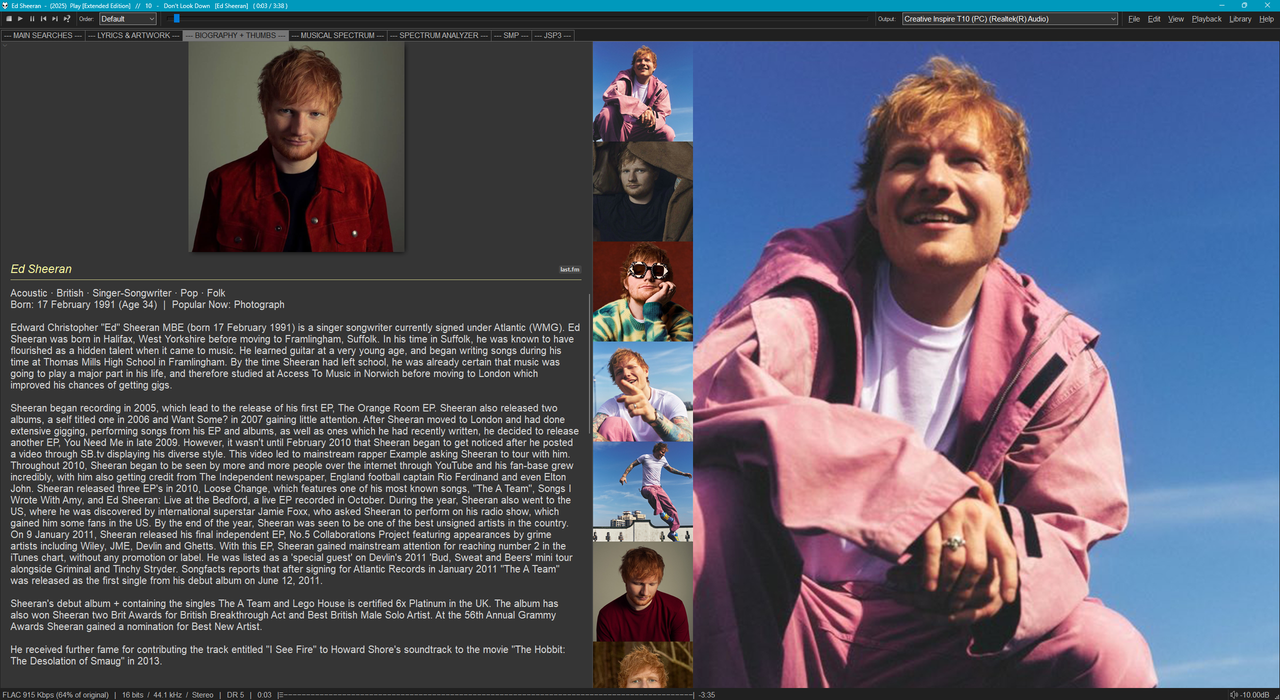Select the pointing finger thumbnail
This screenshot has height=700, width=1280.
click(643, 391)
